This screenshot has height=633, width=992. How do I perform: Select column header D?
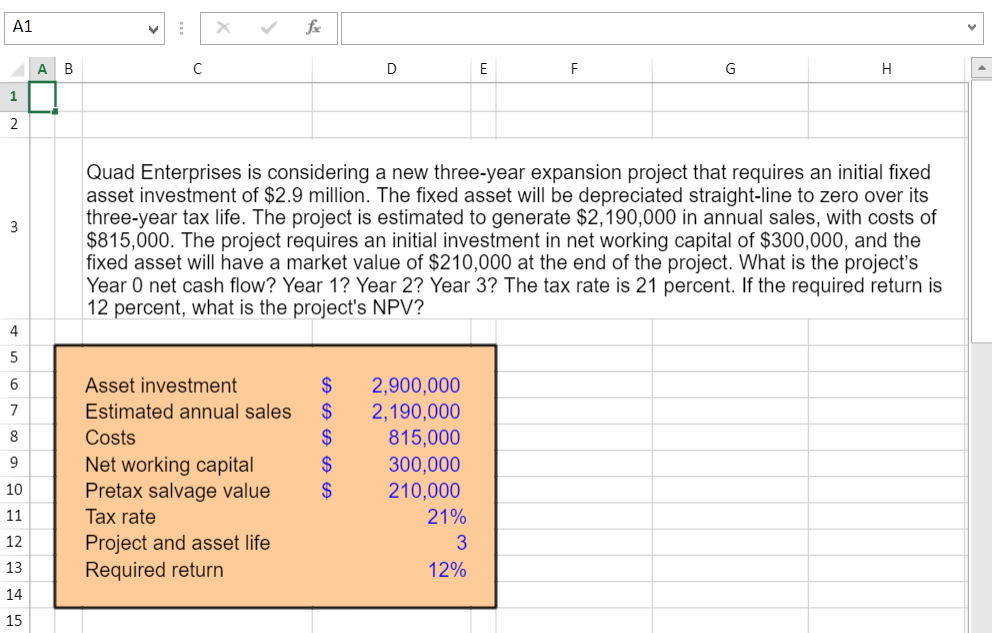[x=391, y=68]
